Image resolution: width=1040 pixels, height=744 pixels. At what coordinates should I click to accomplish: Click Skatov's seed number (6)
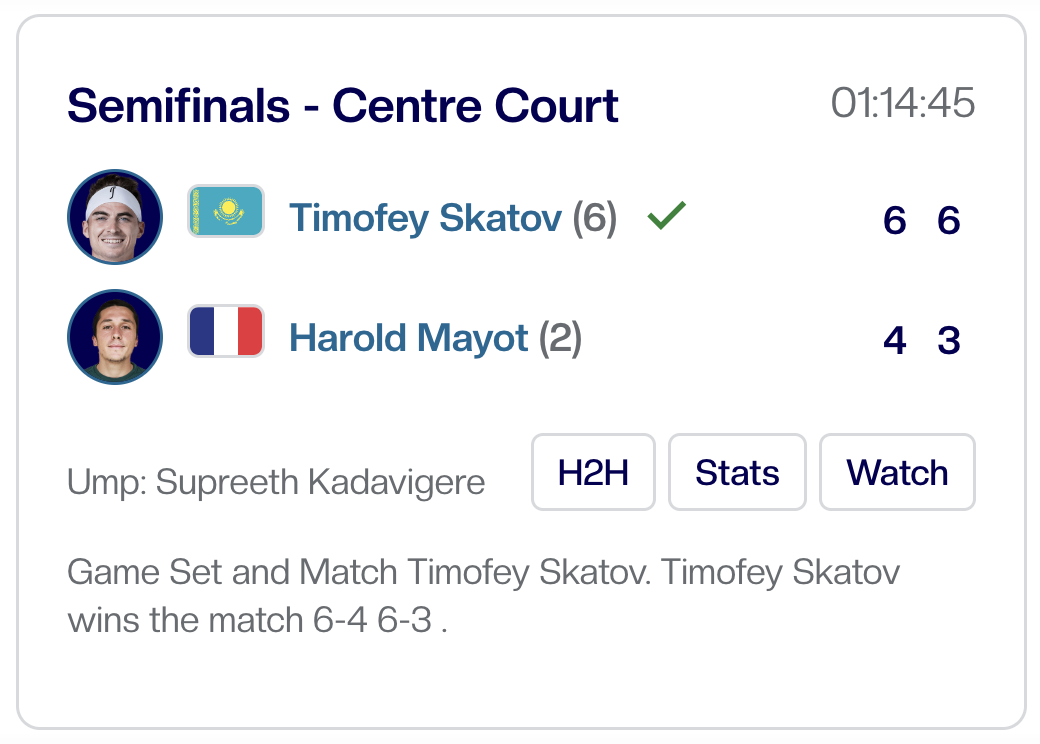pos(595,218)
